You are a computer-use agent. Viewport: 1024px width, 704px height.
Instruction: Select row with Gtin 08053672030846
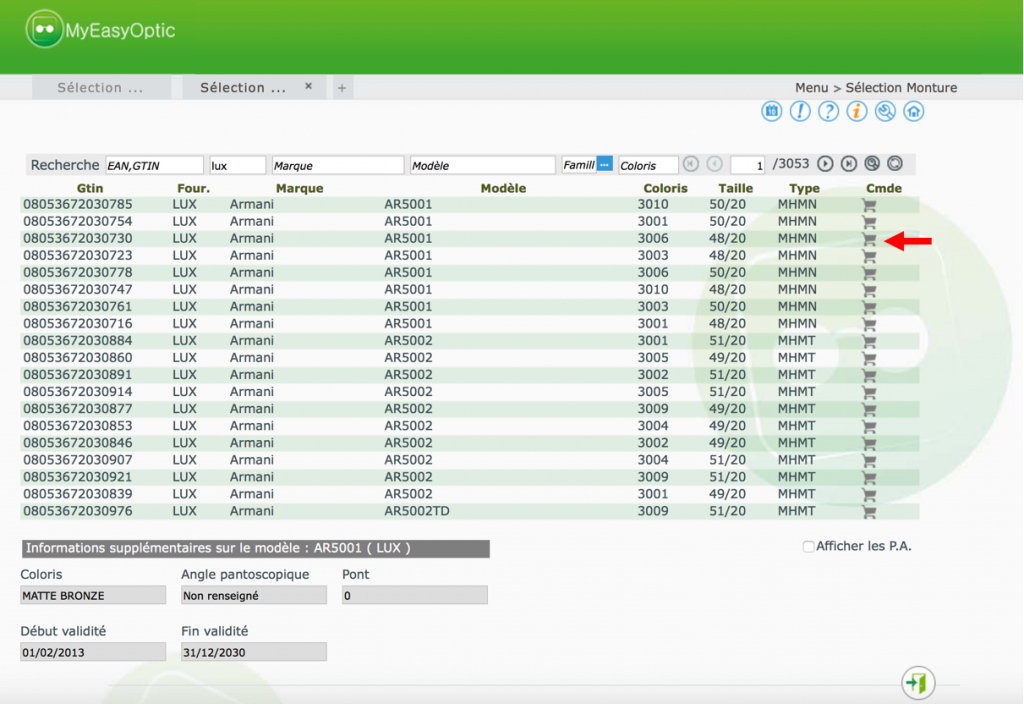tap(470, 443)
